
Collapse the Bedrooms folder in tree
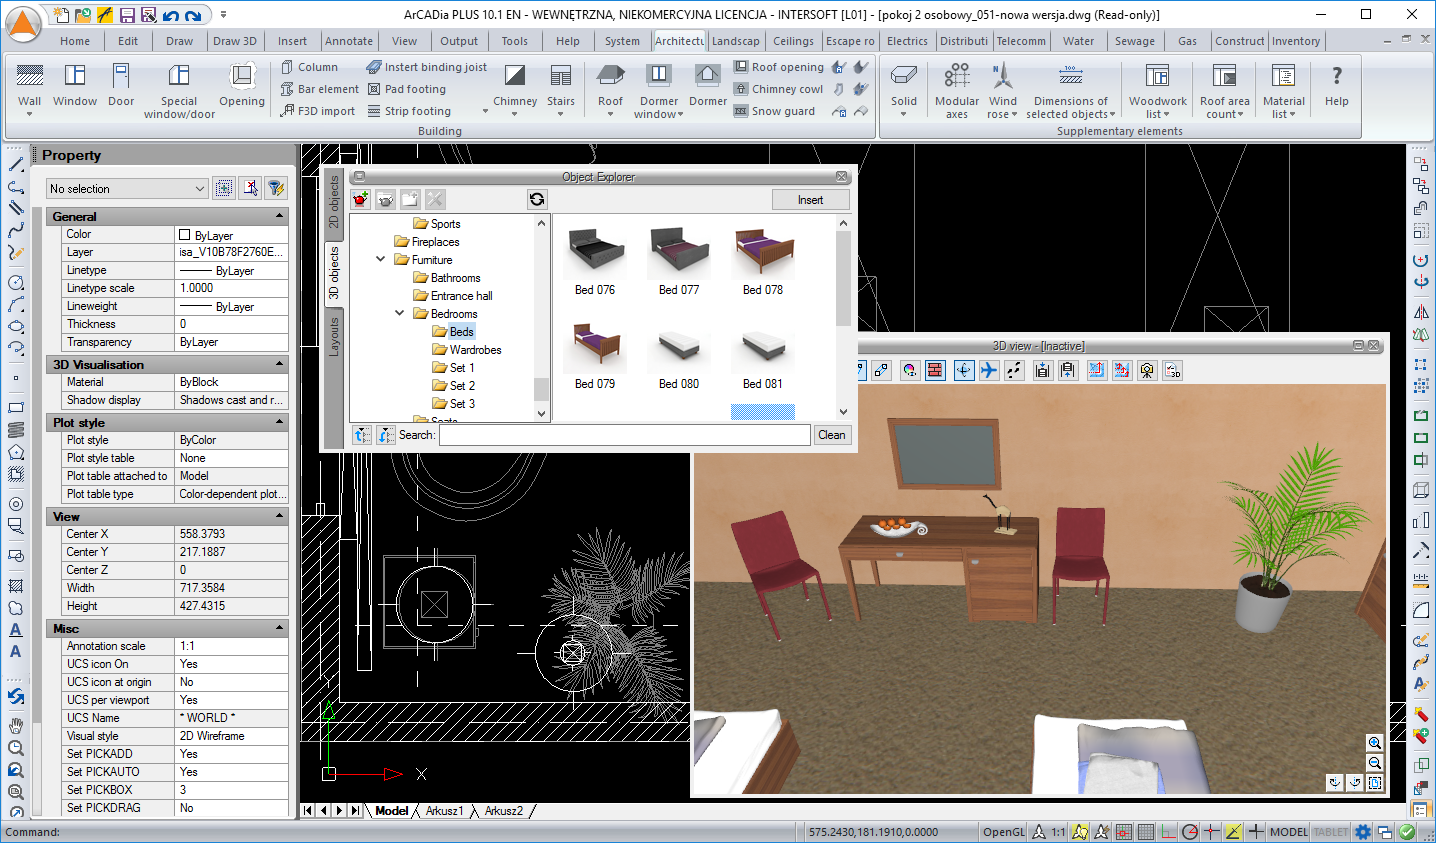tap(399, 314)
